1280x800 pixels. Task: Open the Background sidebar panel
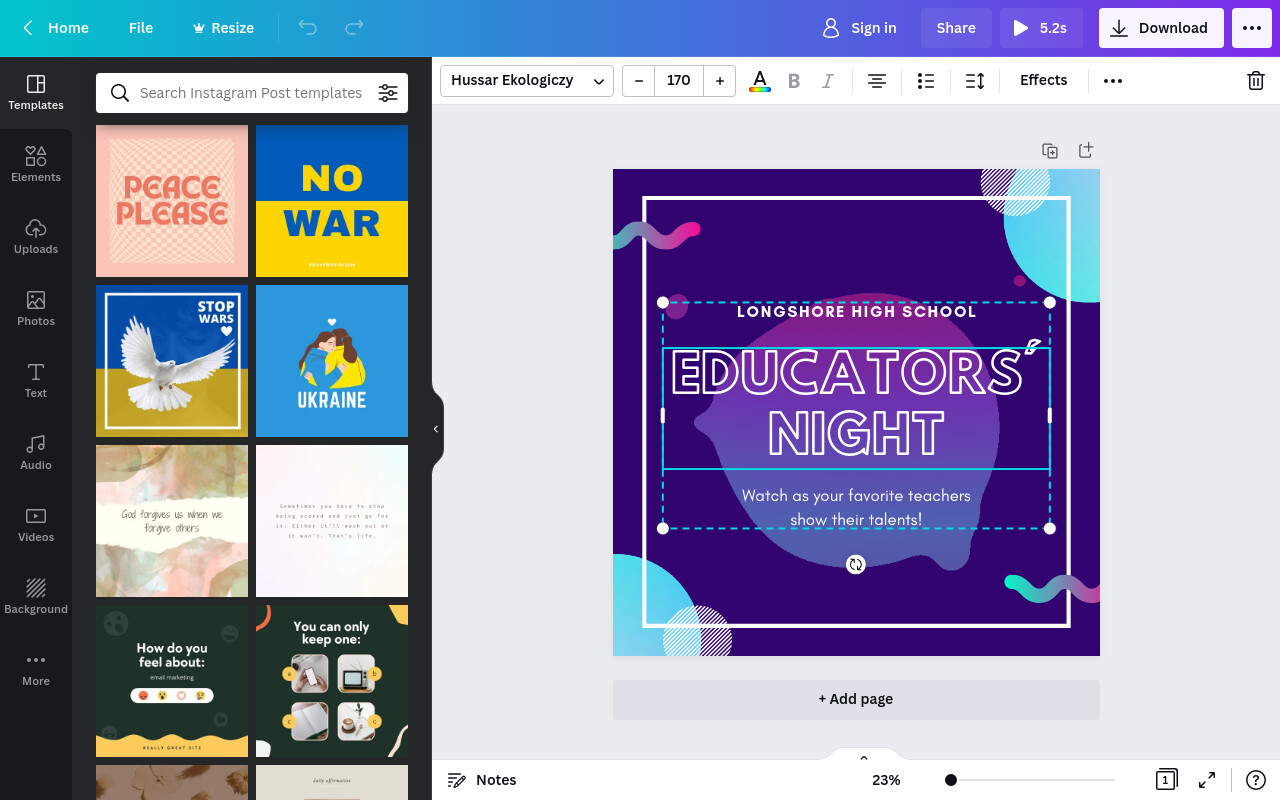tap(36, 596)
